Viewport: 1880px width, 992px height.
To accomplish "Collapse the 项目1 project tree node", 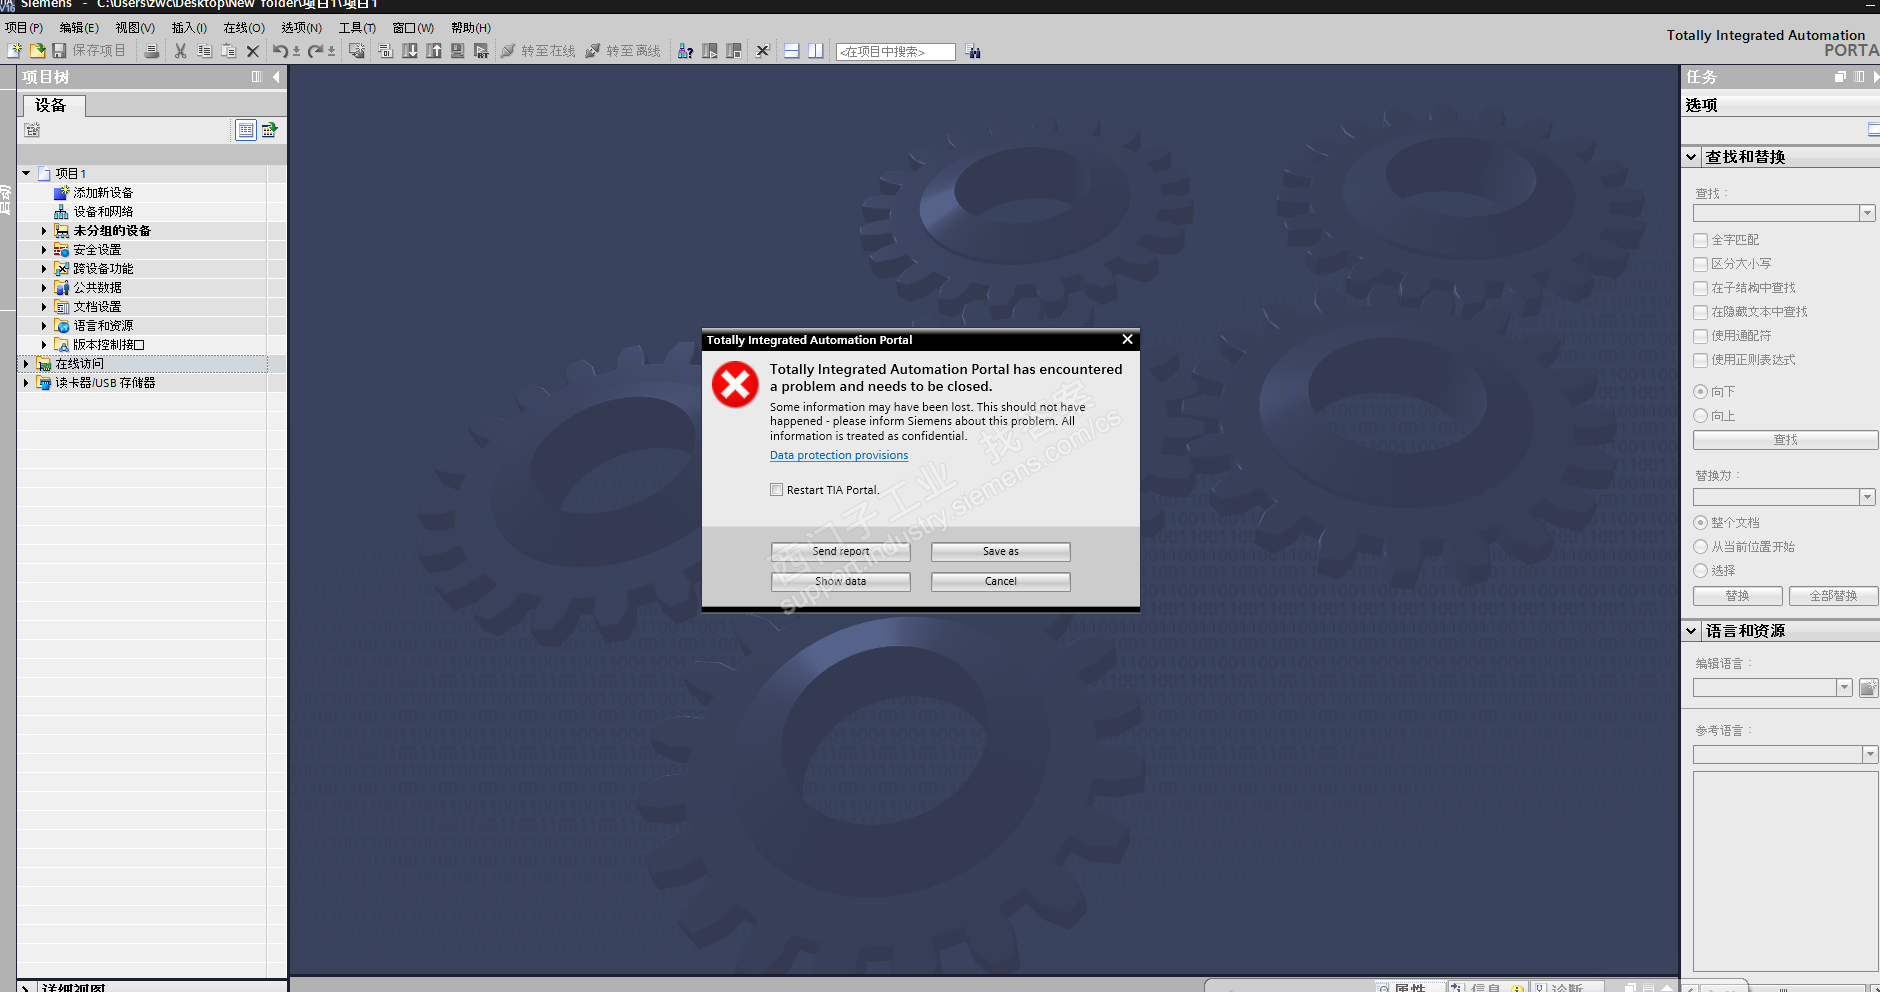I will (x=26, y=174).
